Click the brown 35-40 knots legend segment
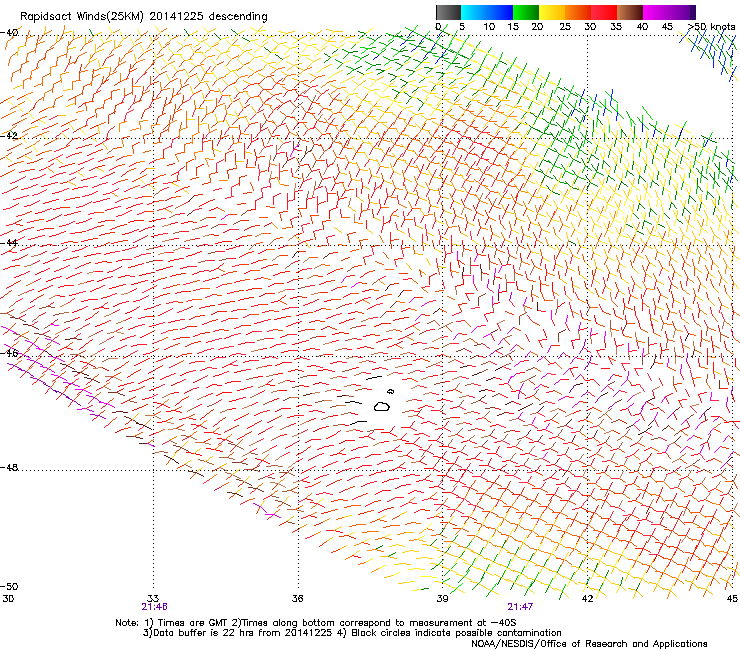 pyautogui.click(x=630, y=12)
